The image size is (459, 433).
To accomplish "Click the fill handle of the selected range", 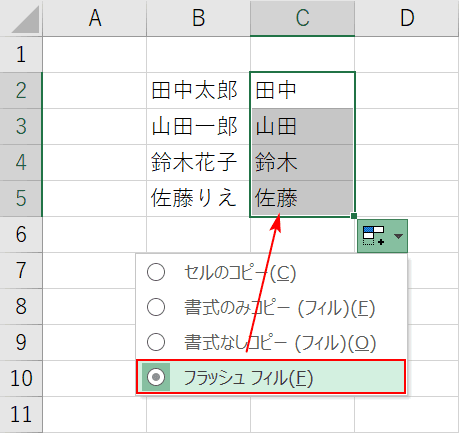I will [x=354, y=216].
